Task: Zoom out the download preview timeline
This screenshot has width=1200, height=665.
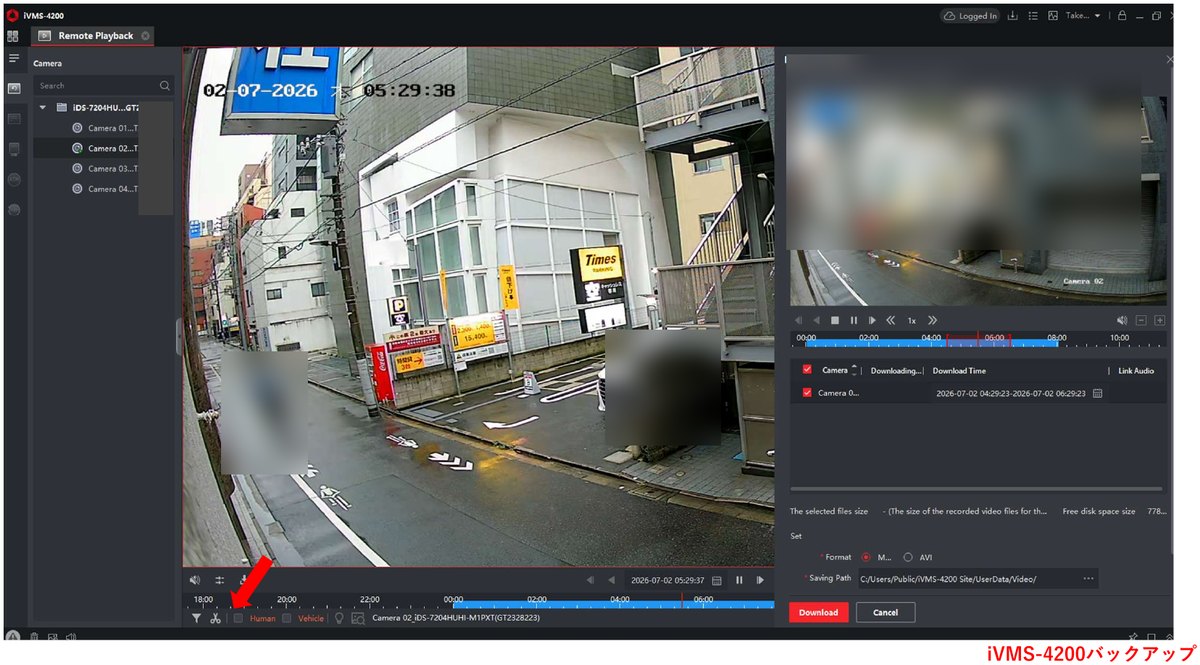Action: [x=1141, y=320]
